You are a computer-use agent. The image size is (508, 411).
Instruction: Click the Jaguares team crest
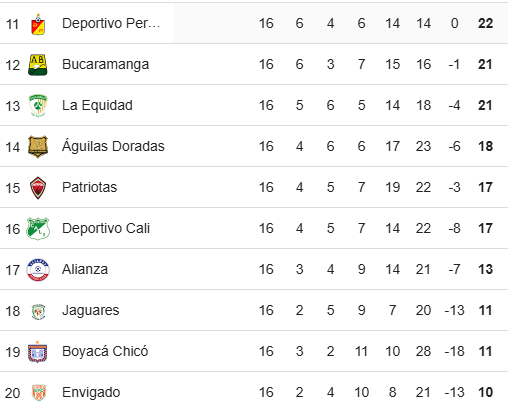point(38,311)
